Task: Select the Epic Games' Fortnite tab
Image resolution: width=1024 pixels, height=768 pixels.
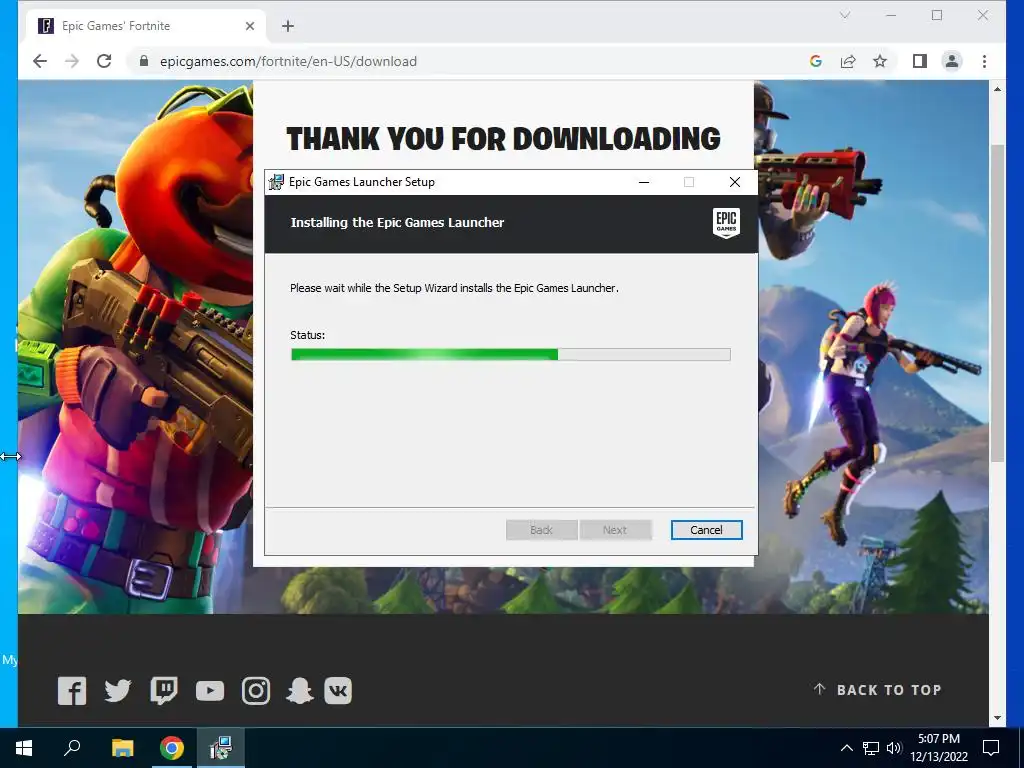Action: [x=146, y=26]
